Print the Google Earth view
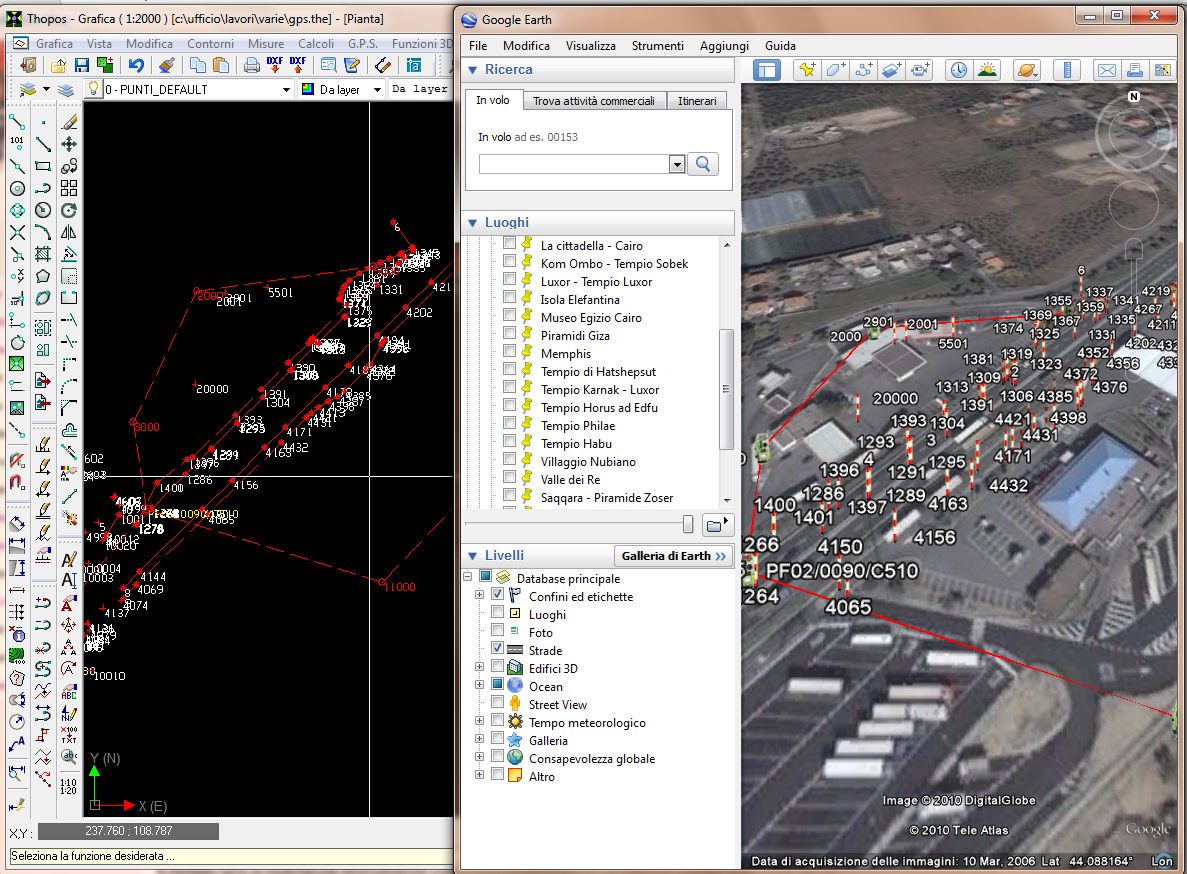 click(1135, 70)
